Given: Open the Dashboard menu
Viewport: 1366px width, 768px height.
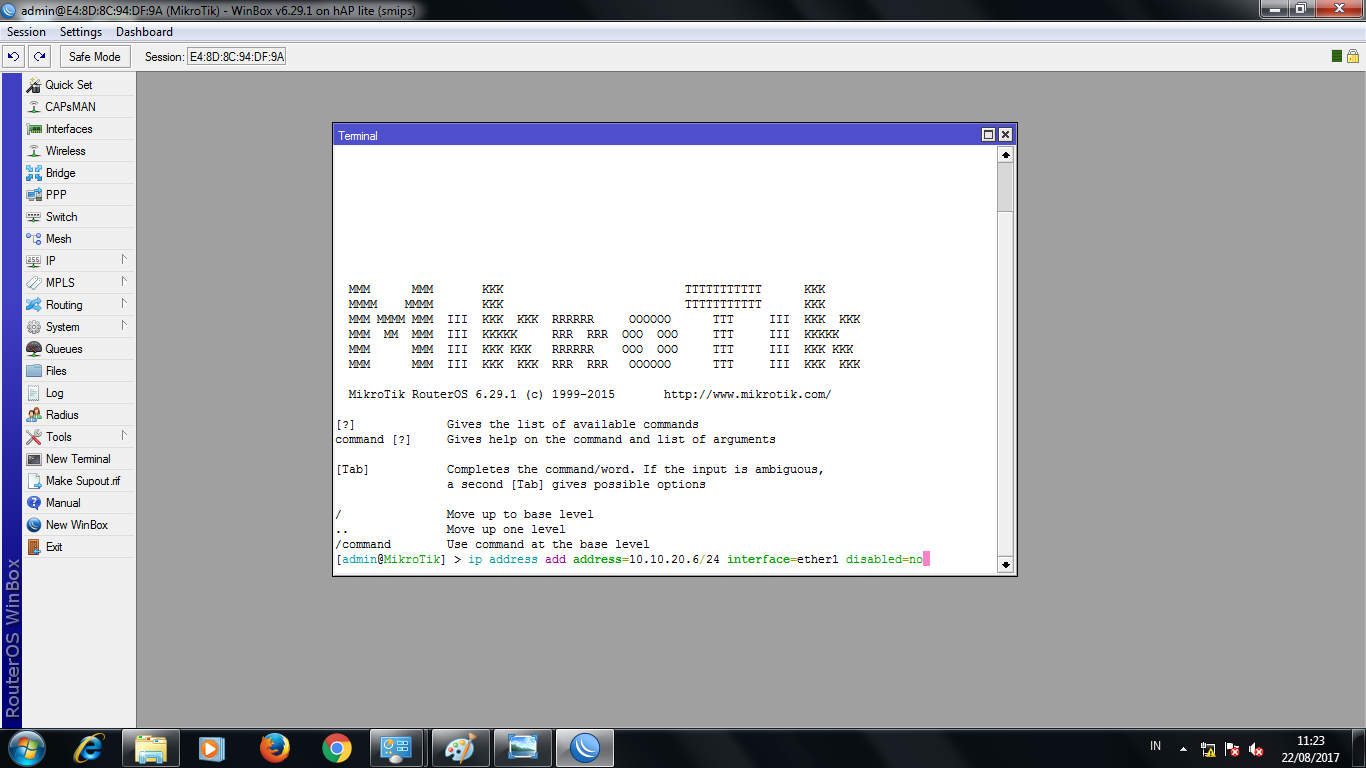Looking at the screenshot, I should point(144,31).
